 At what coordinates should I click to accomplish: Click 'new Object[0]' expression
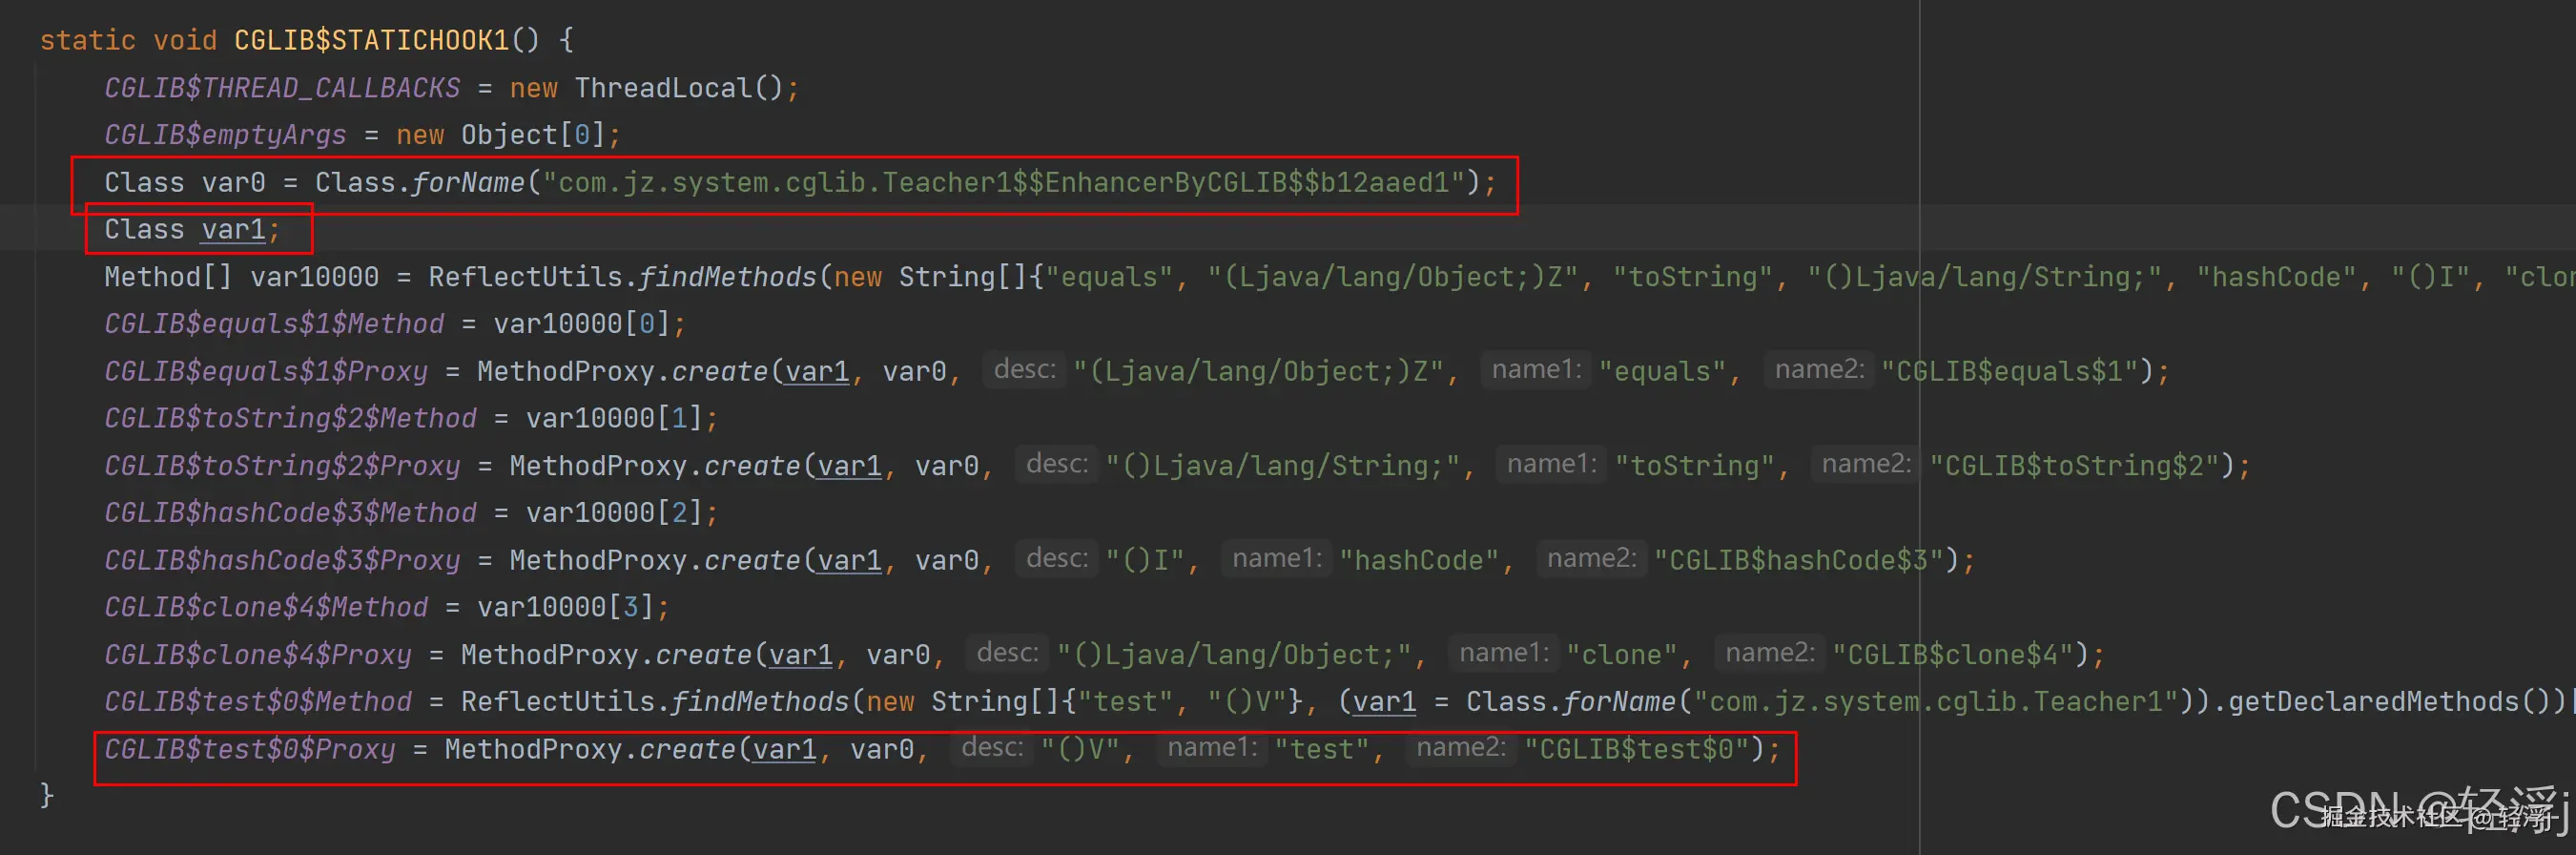pos(501,135)
